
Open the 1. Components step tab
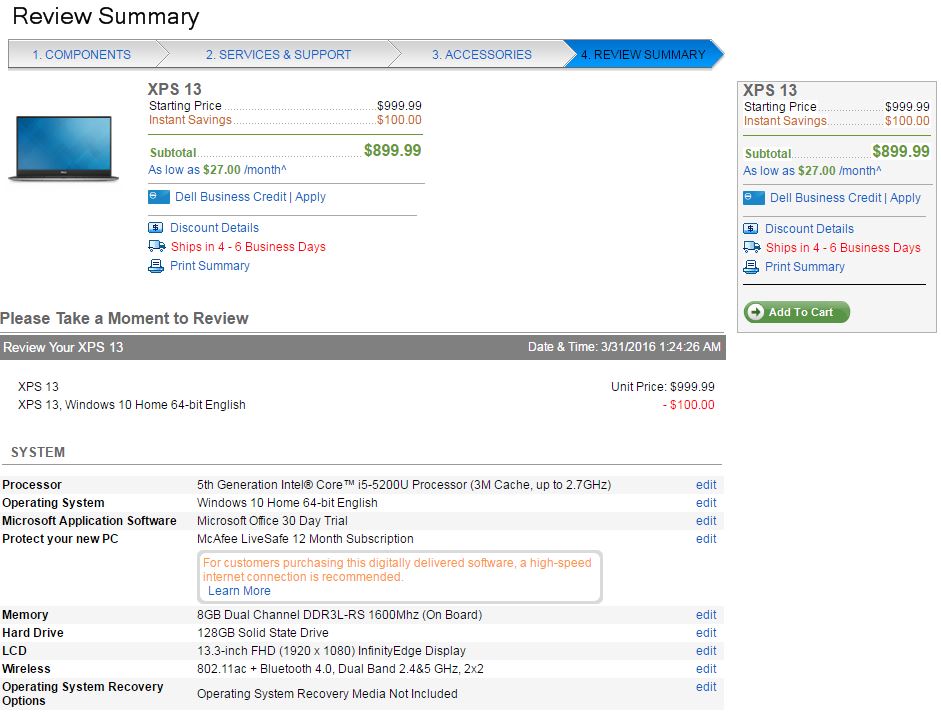pyautogui.click(x=82, y=55)
